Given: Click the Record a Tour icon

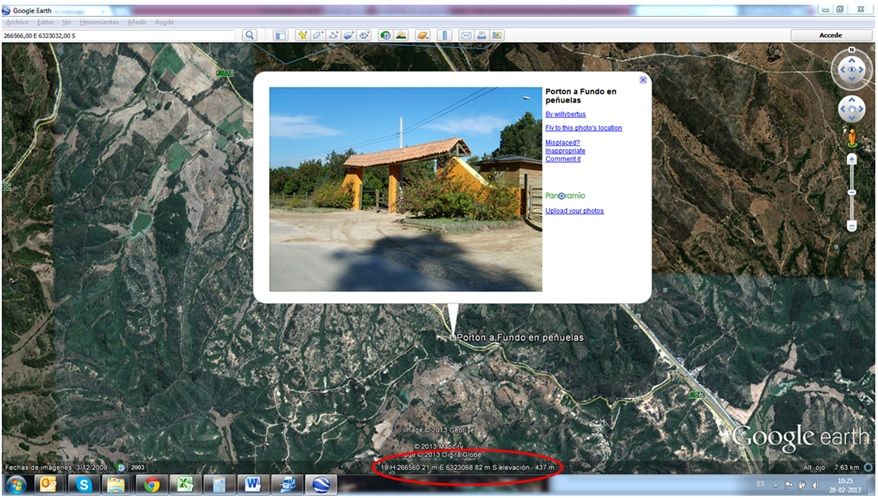Looking at the screenshot, I should pyautogui.click(x=364, y=35).
